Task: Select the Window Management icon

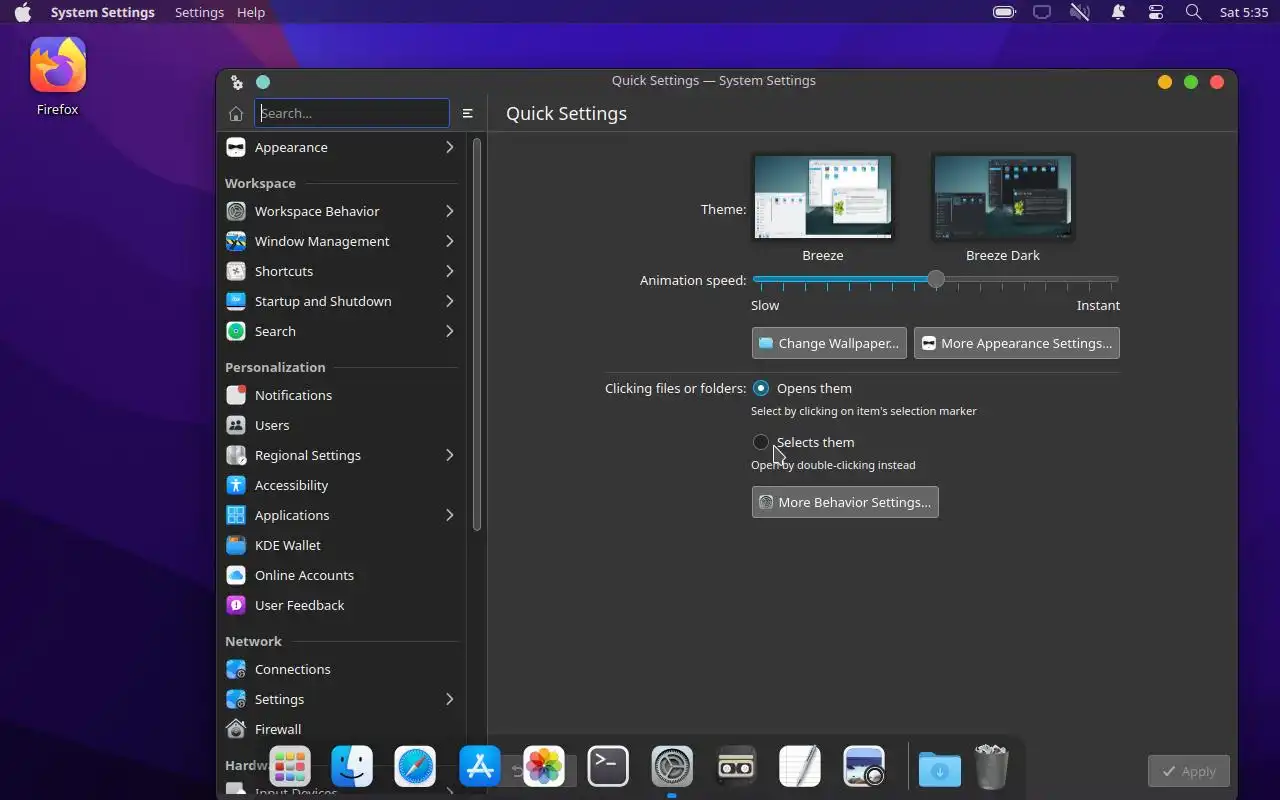Action: [236, 241]
